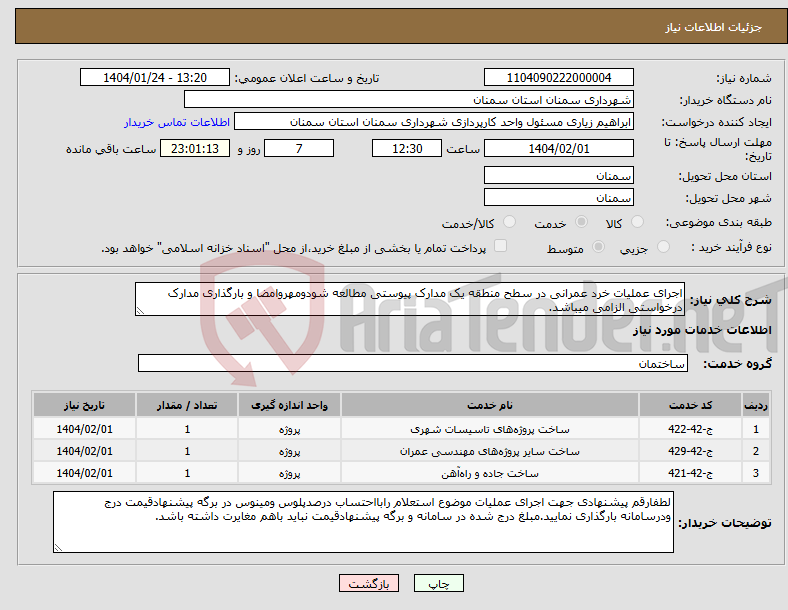This screenshot has width=788, height=610.
Task: Click the date cell in row 3
Action: point(84,473)
